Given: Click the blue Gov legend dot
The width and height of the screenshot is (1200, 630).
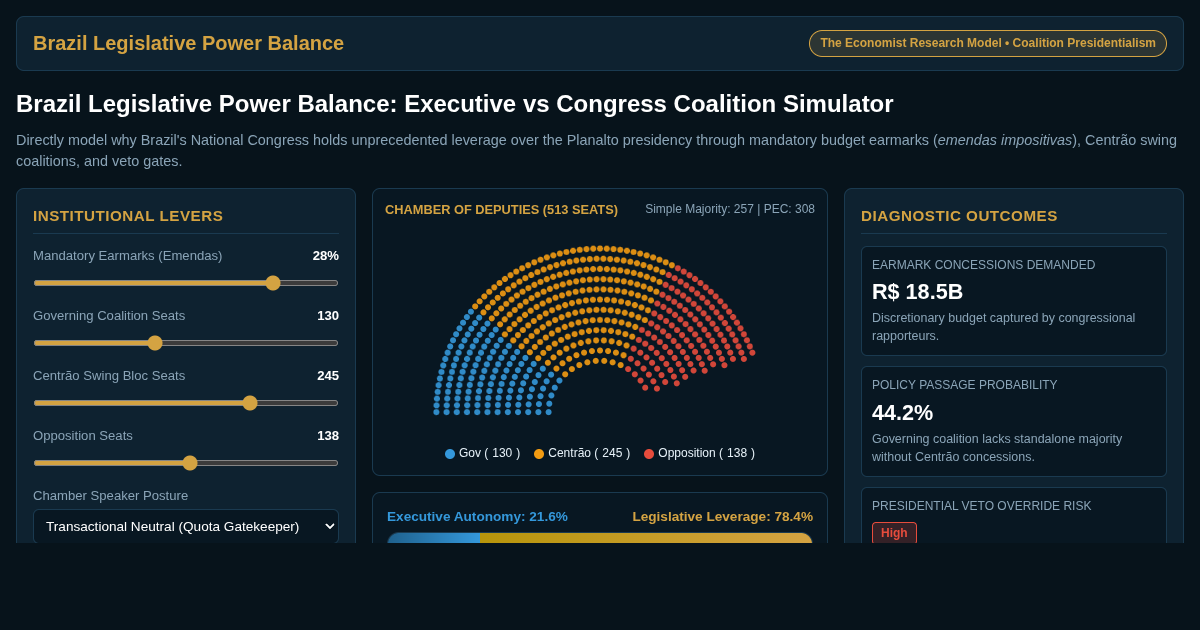Looking at the screenshot, I should 450,454.
